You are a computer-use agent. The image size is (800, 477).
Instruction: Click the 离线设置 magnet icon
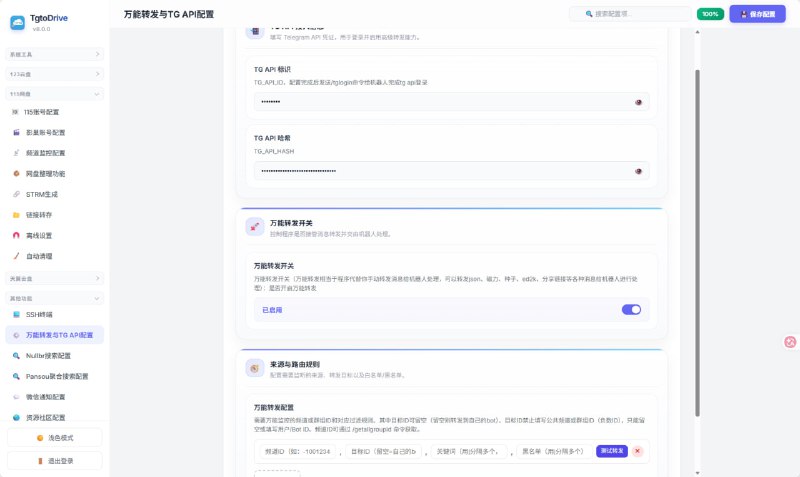pyautogui.click(x=16, y=236)
